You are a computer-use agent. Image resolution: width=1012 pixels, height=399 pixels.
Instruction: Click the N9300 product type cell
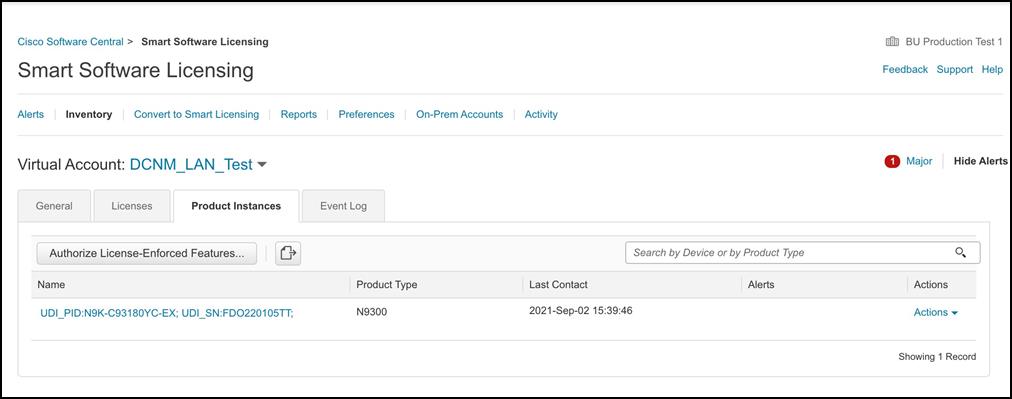[x=372, y=311]
